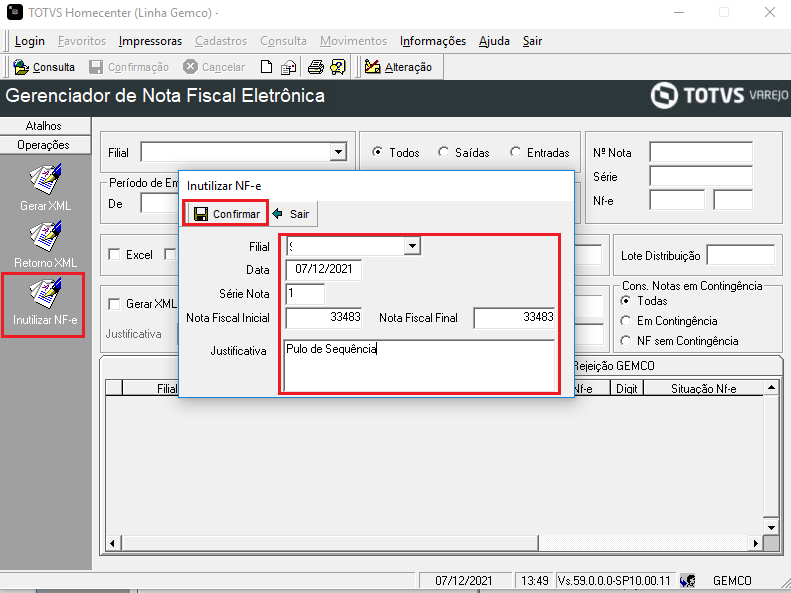Screen dimensions: 791x593
Task: Click the Confirmação toolbar save icon
Action: coord(96,67)
